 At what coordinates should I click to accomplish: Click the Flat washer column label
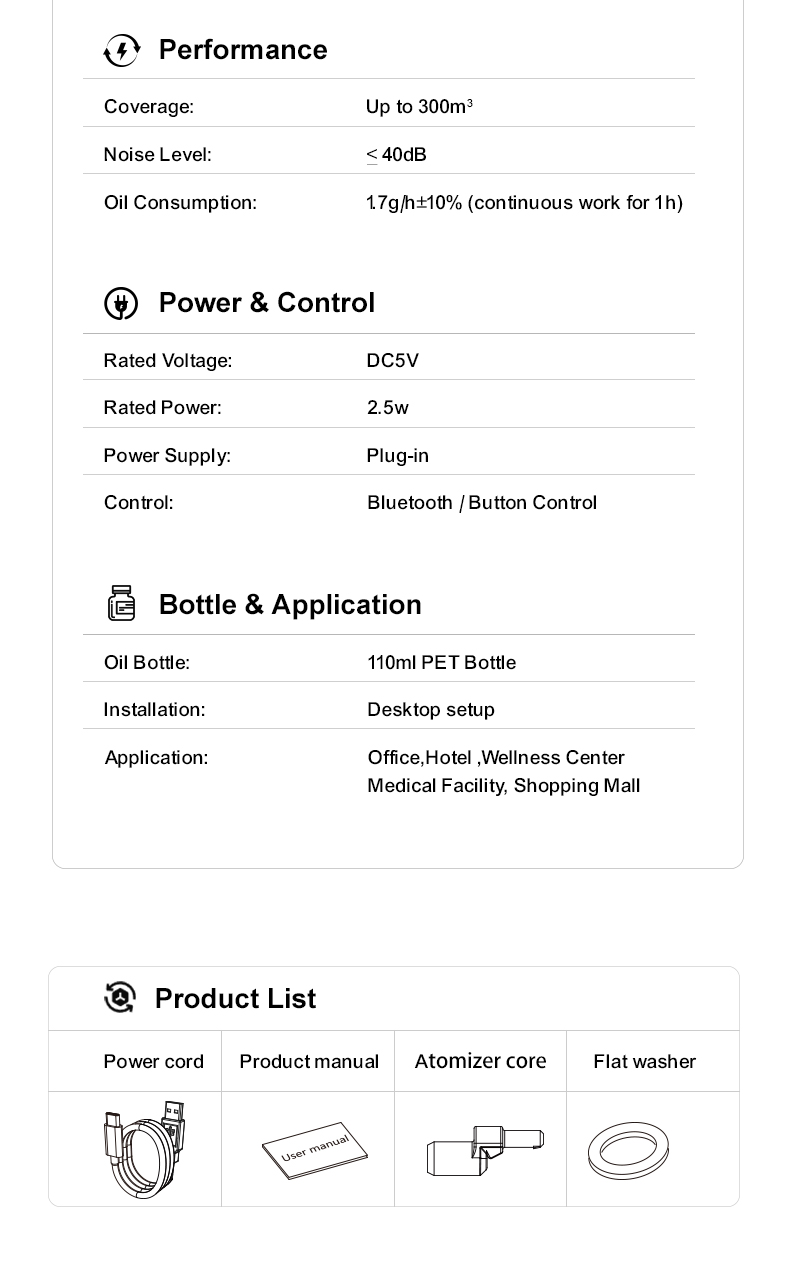coord(644,1062)
